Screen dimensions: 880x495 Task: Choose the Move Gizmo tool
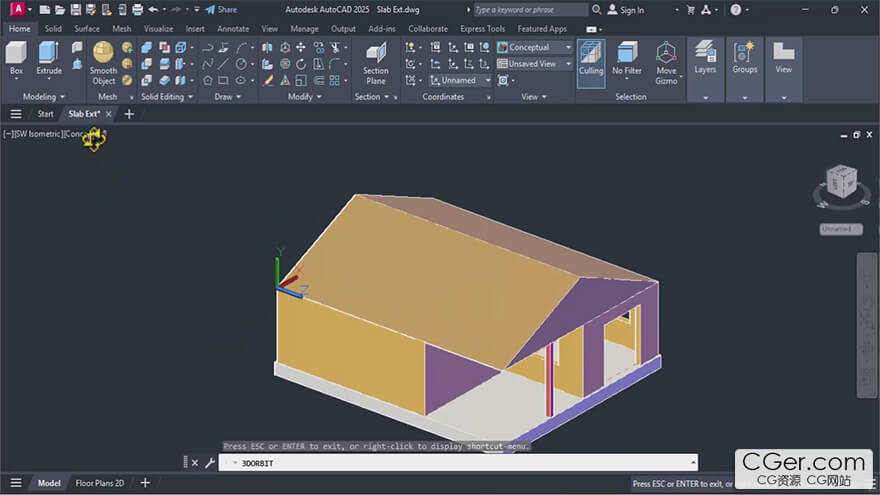(666, 63)
